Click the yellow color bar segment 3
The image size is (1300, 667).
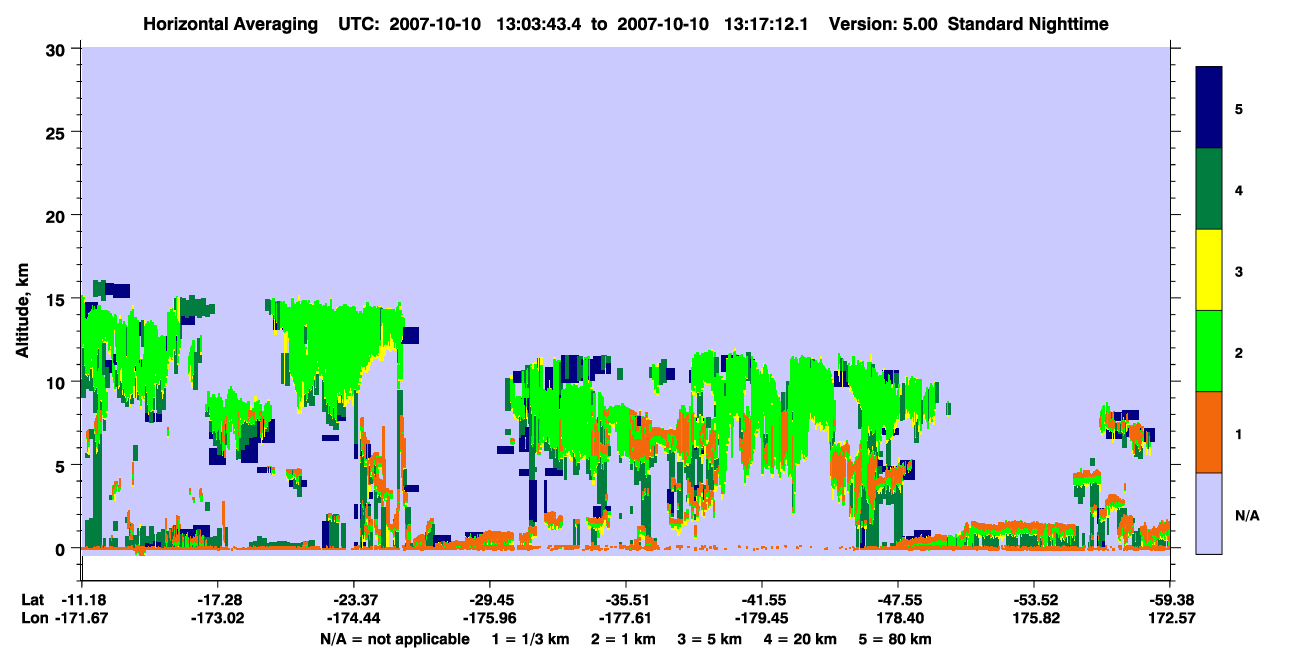coord(1209,270)
